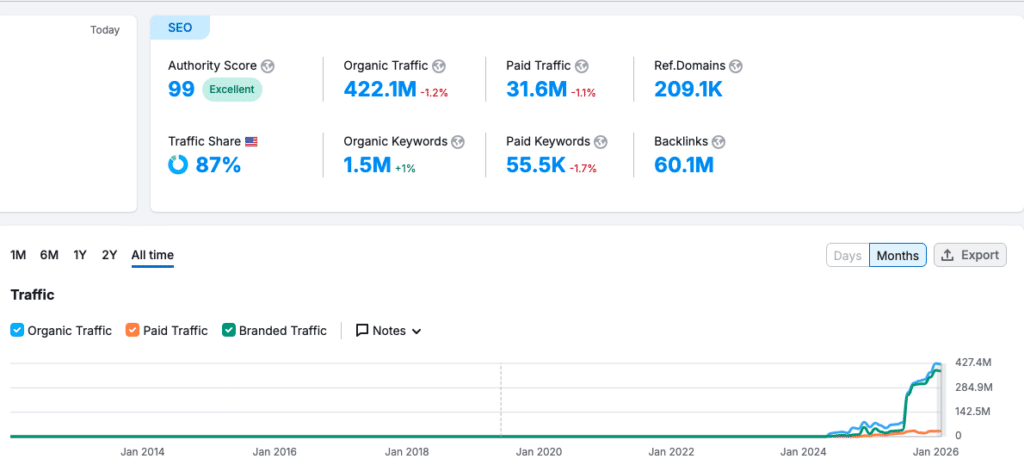1024x465 pixels.
Task: Expand the Notes dropdown
Action: coord(389,331)
